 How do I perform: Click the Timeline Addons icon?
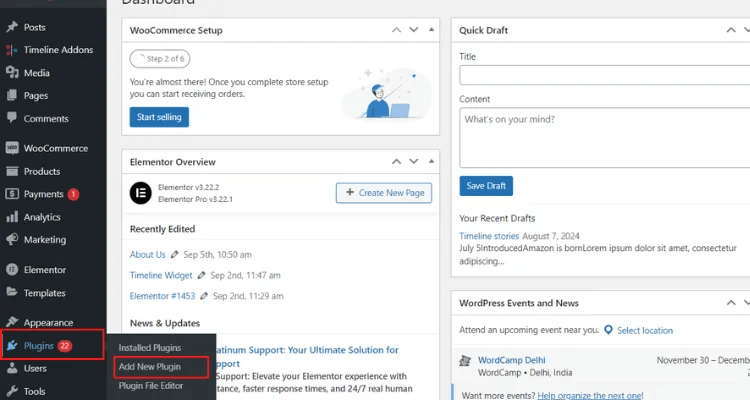[x=12, y=50]
